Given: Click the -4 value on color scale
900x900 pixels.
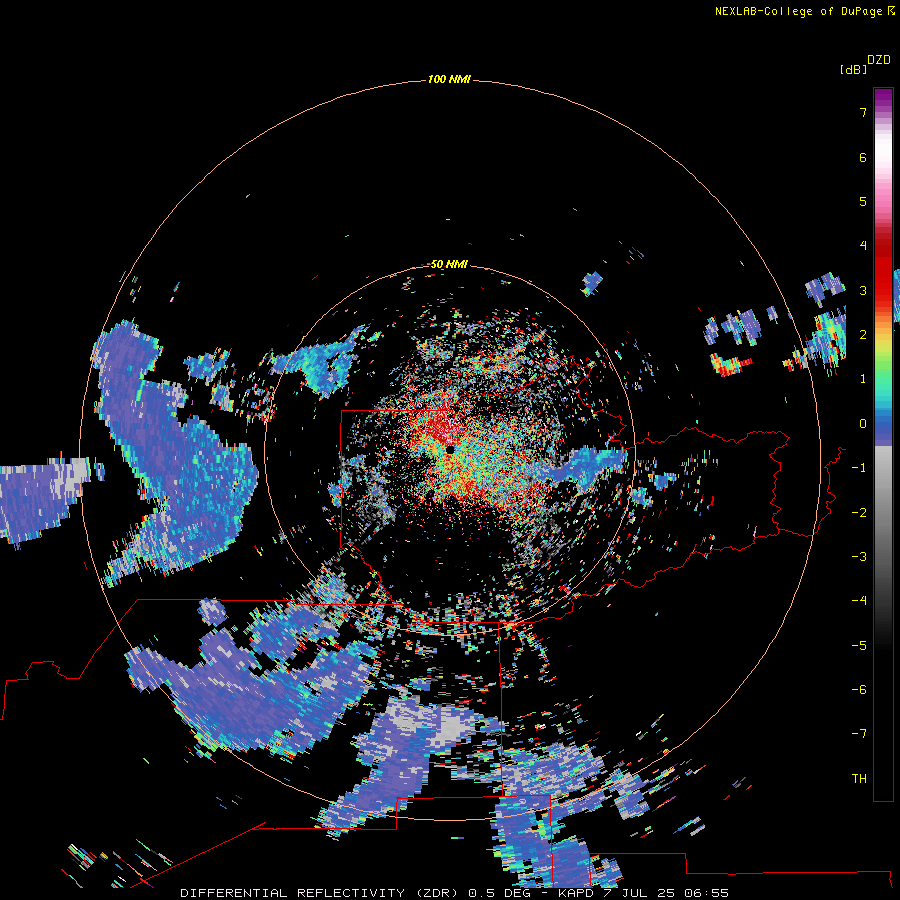Looking at the screenshot, I should [859, 601].
